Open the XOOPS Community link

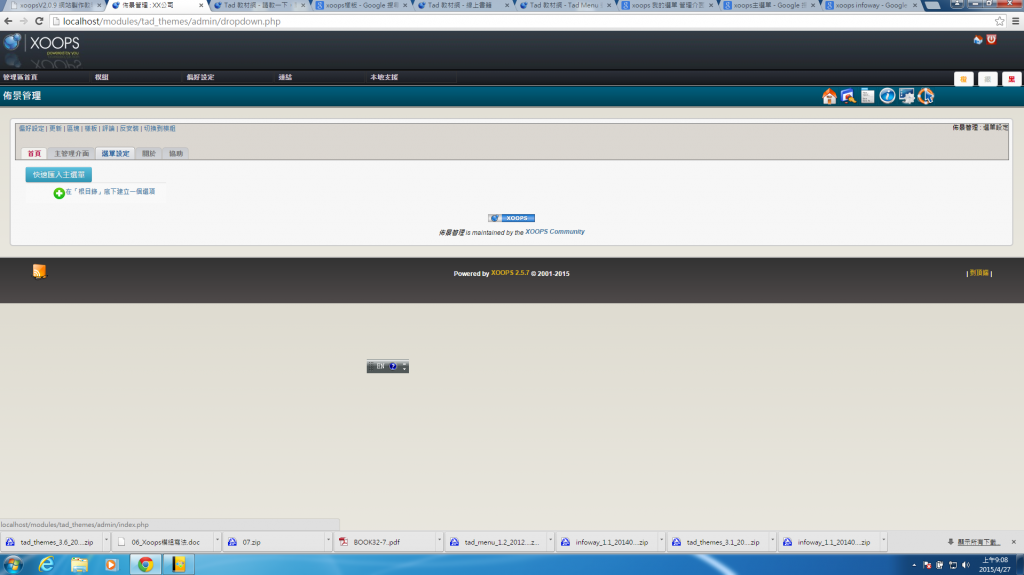pos(555,232)
